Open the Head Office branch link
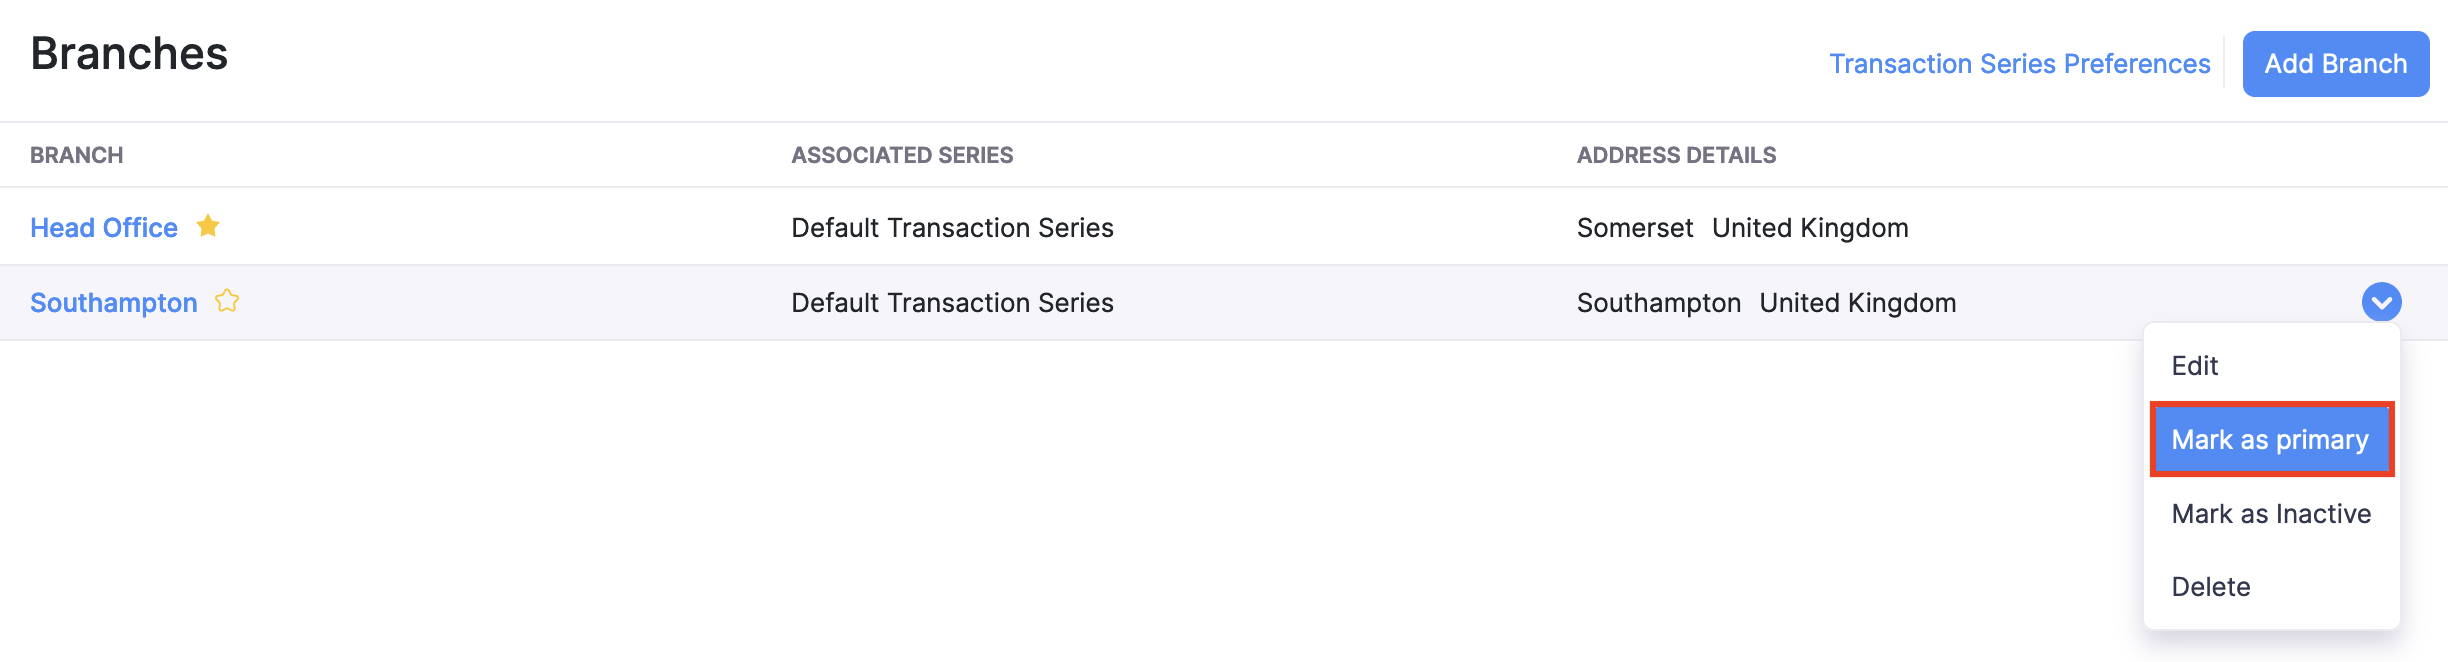The image size is (2448, 662). pos(104,228)
